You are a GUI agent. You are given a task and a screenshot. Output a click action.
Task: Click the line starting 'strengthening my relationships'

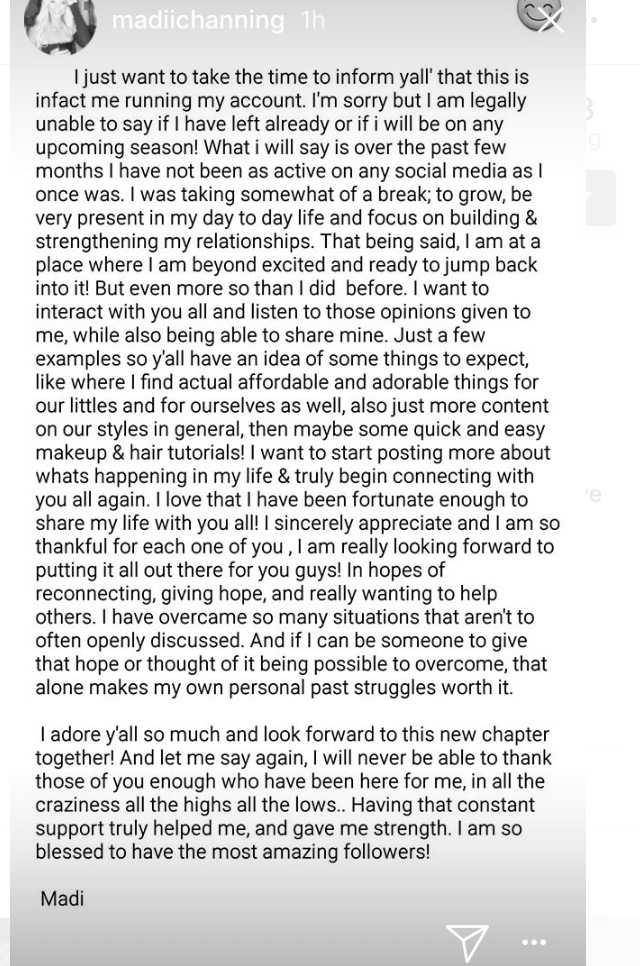[x=288, y=242]
